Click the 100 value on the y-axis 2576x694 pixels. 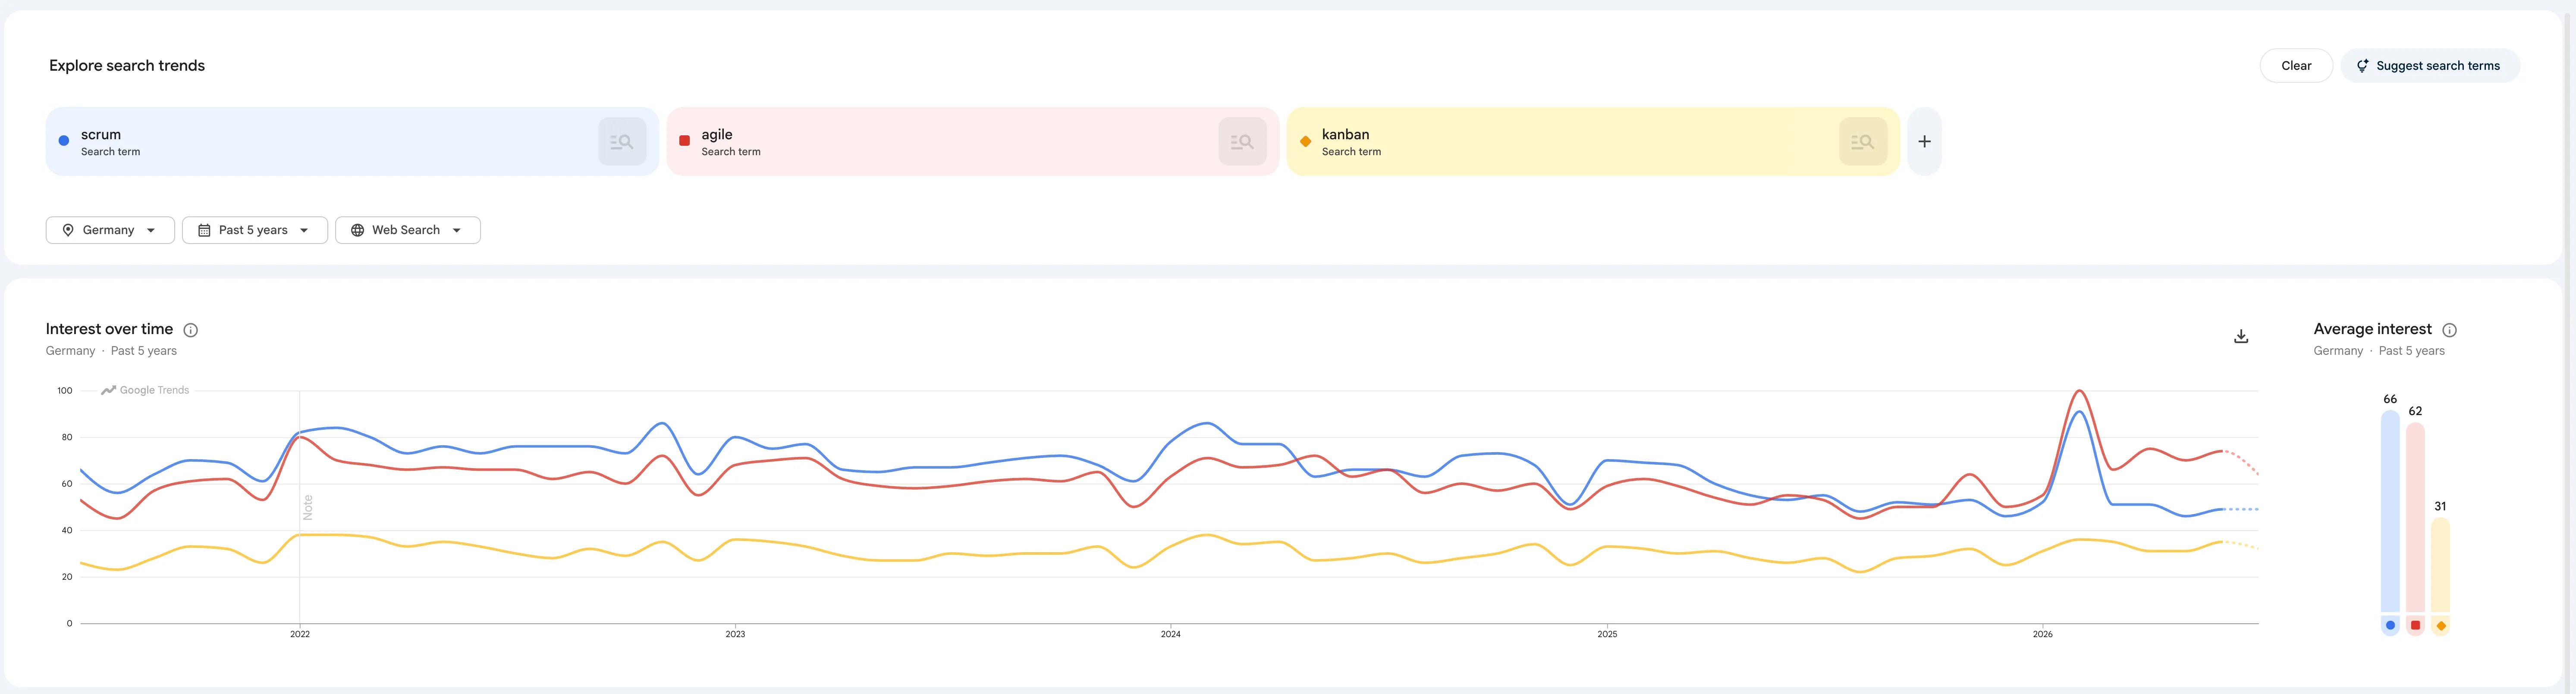[65, 391]
